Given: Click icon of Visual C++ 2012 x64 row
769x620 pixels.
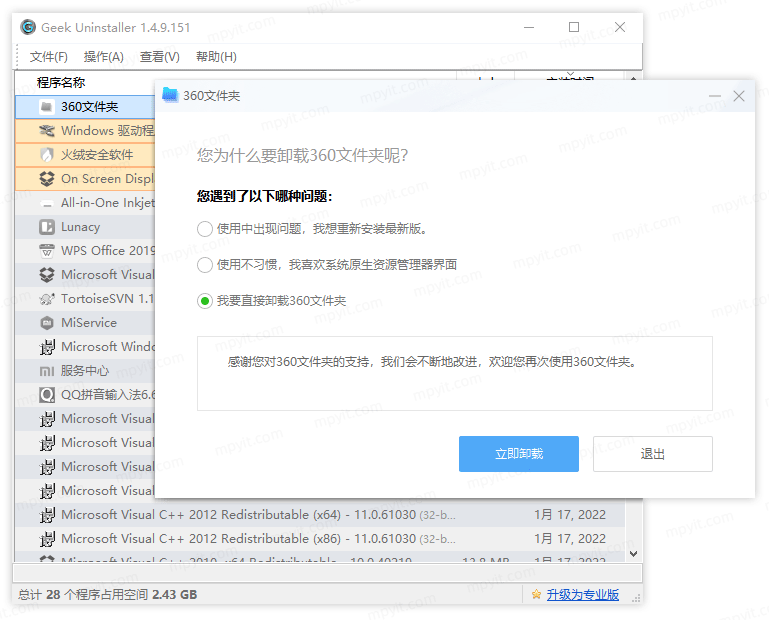Looking at the screenshot, I should coord(47,515).
